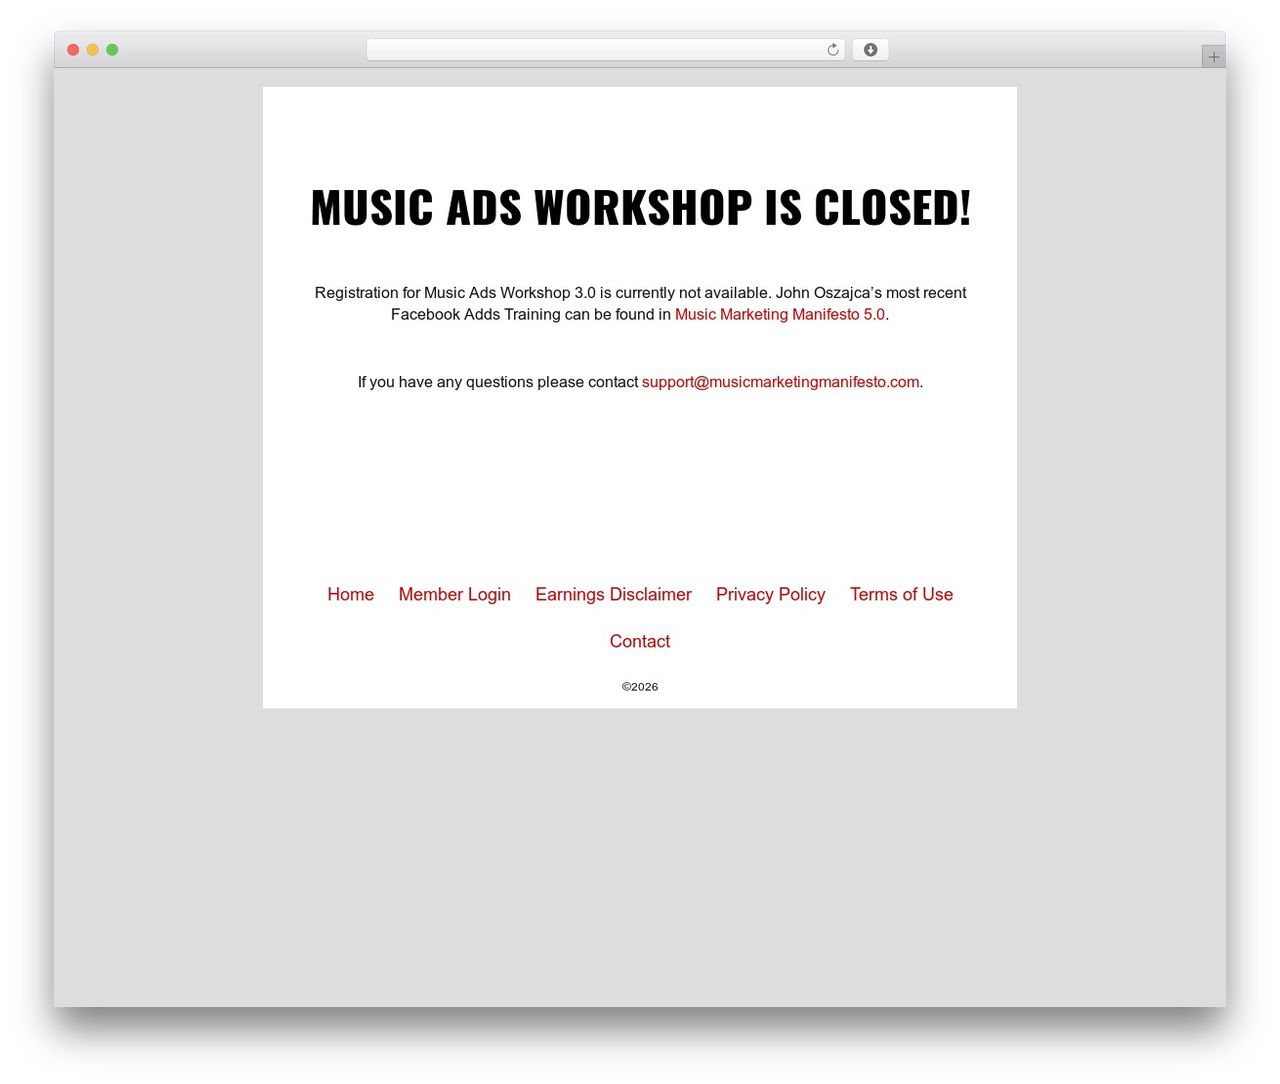Click the browser address bar

point(605,50)
